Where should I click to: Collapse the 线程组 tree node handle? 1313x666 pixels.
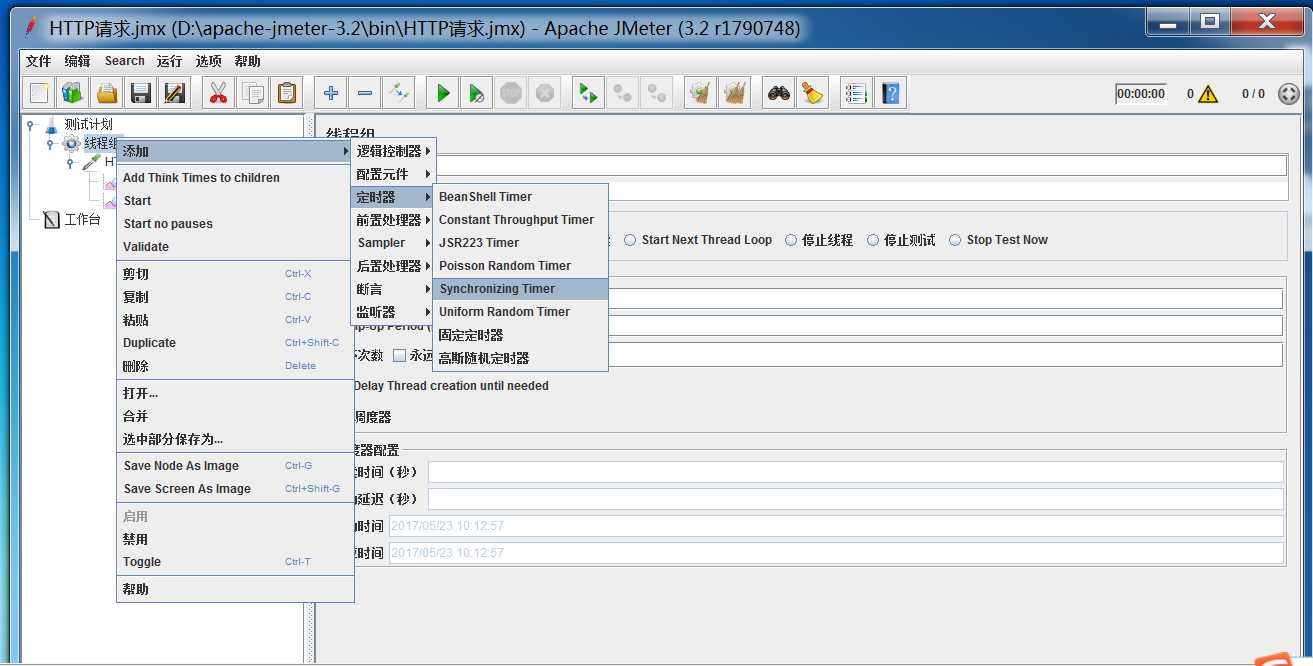point(50,144)
